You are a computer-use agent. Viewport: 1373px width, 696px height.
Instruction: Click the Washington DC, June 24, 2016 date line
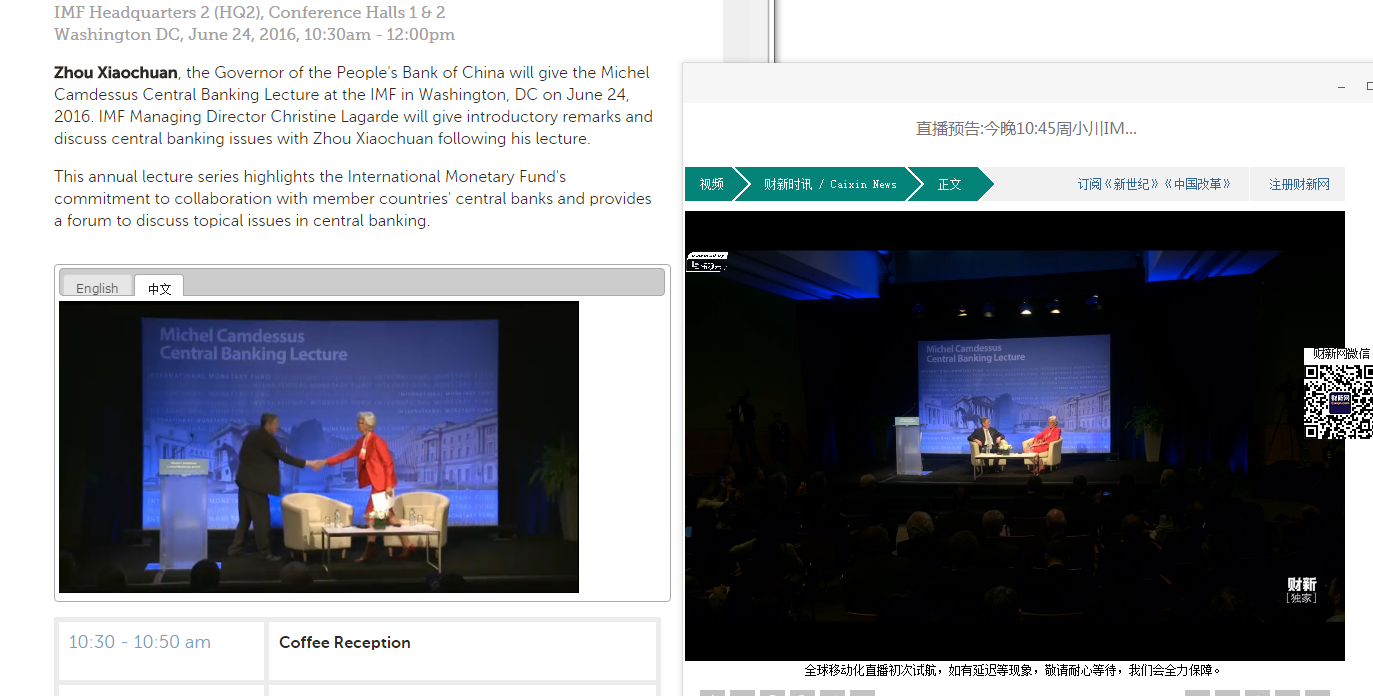254,34
